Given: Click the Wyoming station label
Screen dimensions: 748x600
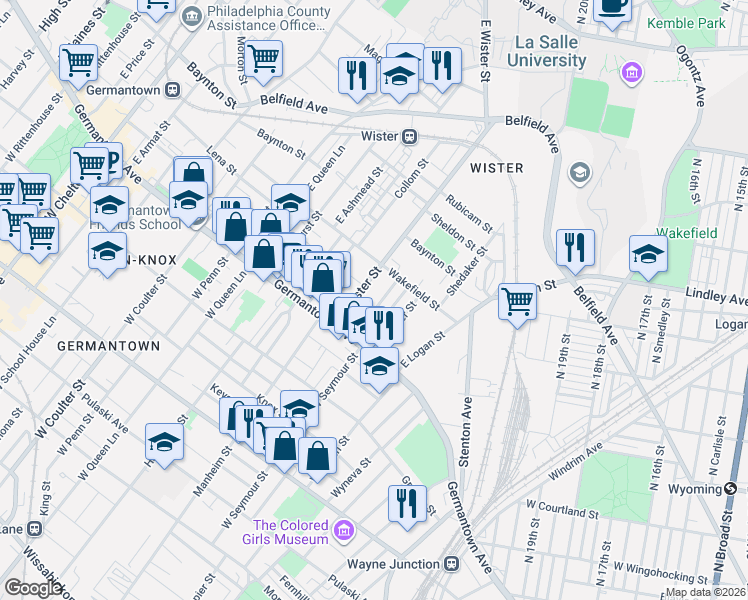Looking at the screenshot, I should 695,489.
